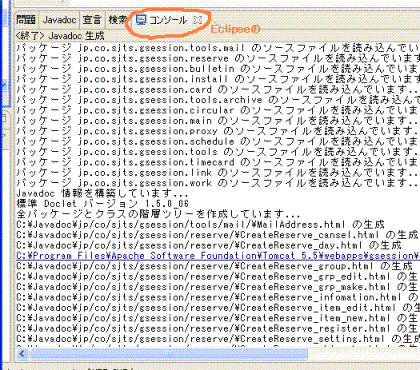Click the CreateReserve_register.html line
Screen dimensions: 420x370
[217, 328]
